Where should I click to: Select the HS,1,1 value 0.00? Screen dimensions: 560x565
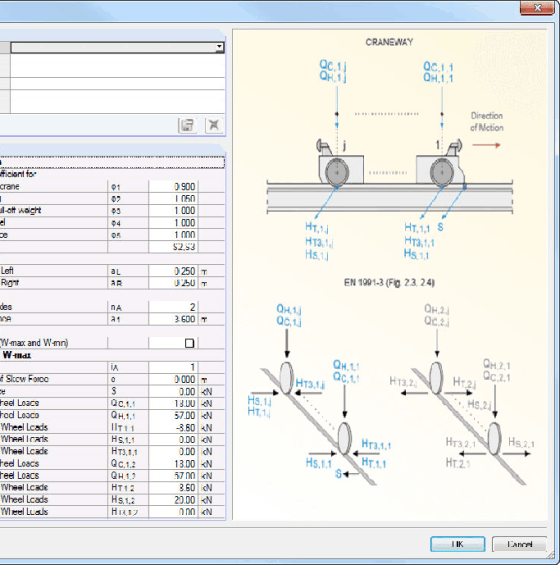click(x=173, y=440)
